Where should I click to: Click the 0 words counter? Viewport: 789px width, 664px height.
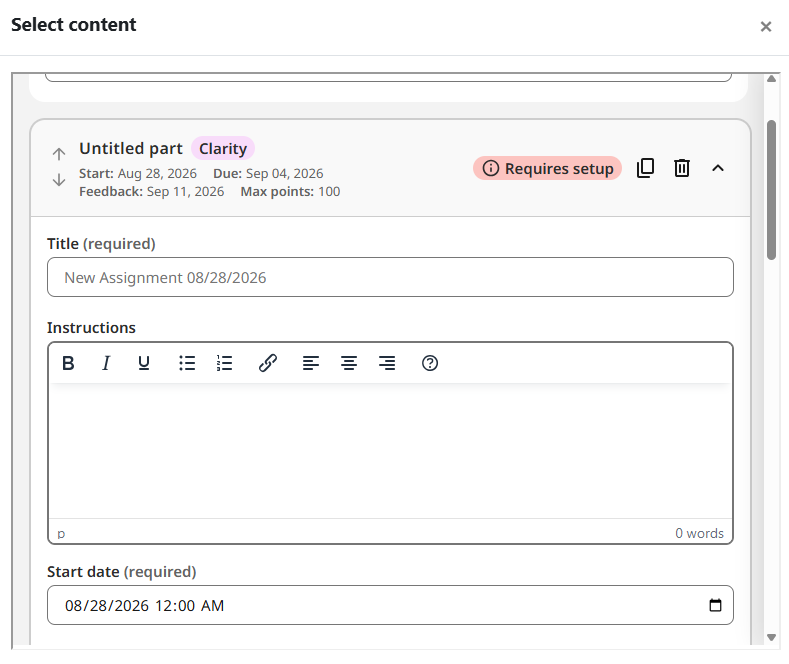pos(699,533)
